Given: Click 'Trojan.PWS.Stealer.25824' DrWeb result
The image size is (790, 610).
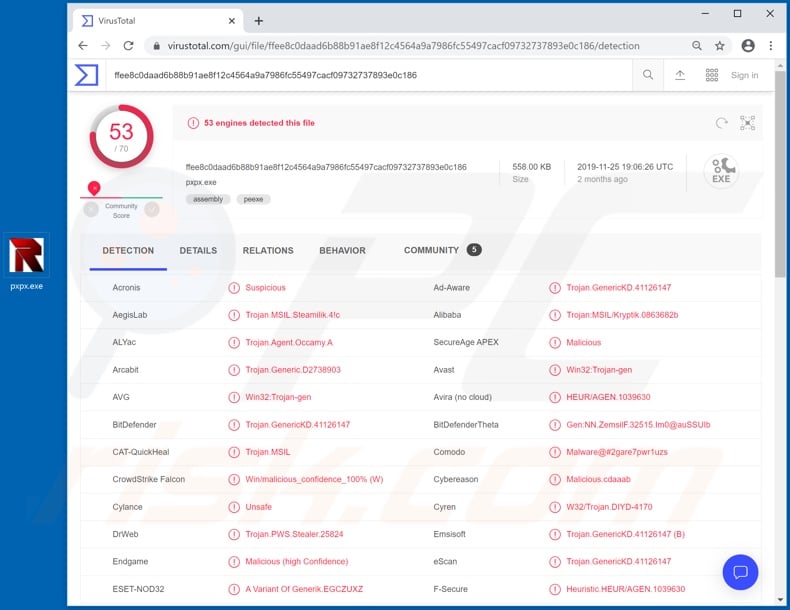Looking at the screenshot, I should click(294, 534).
